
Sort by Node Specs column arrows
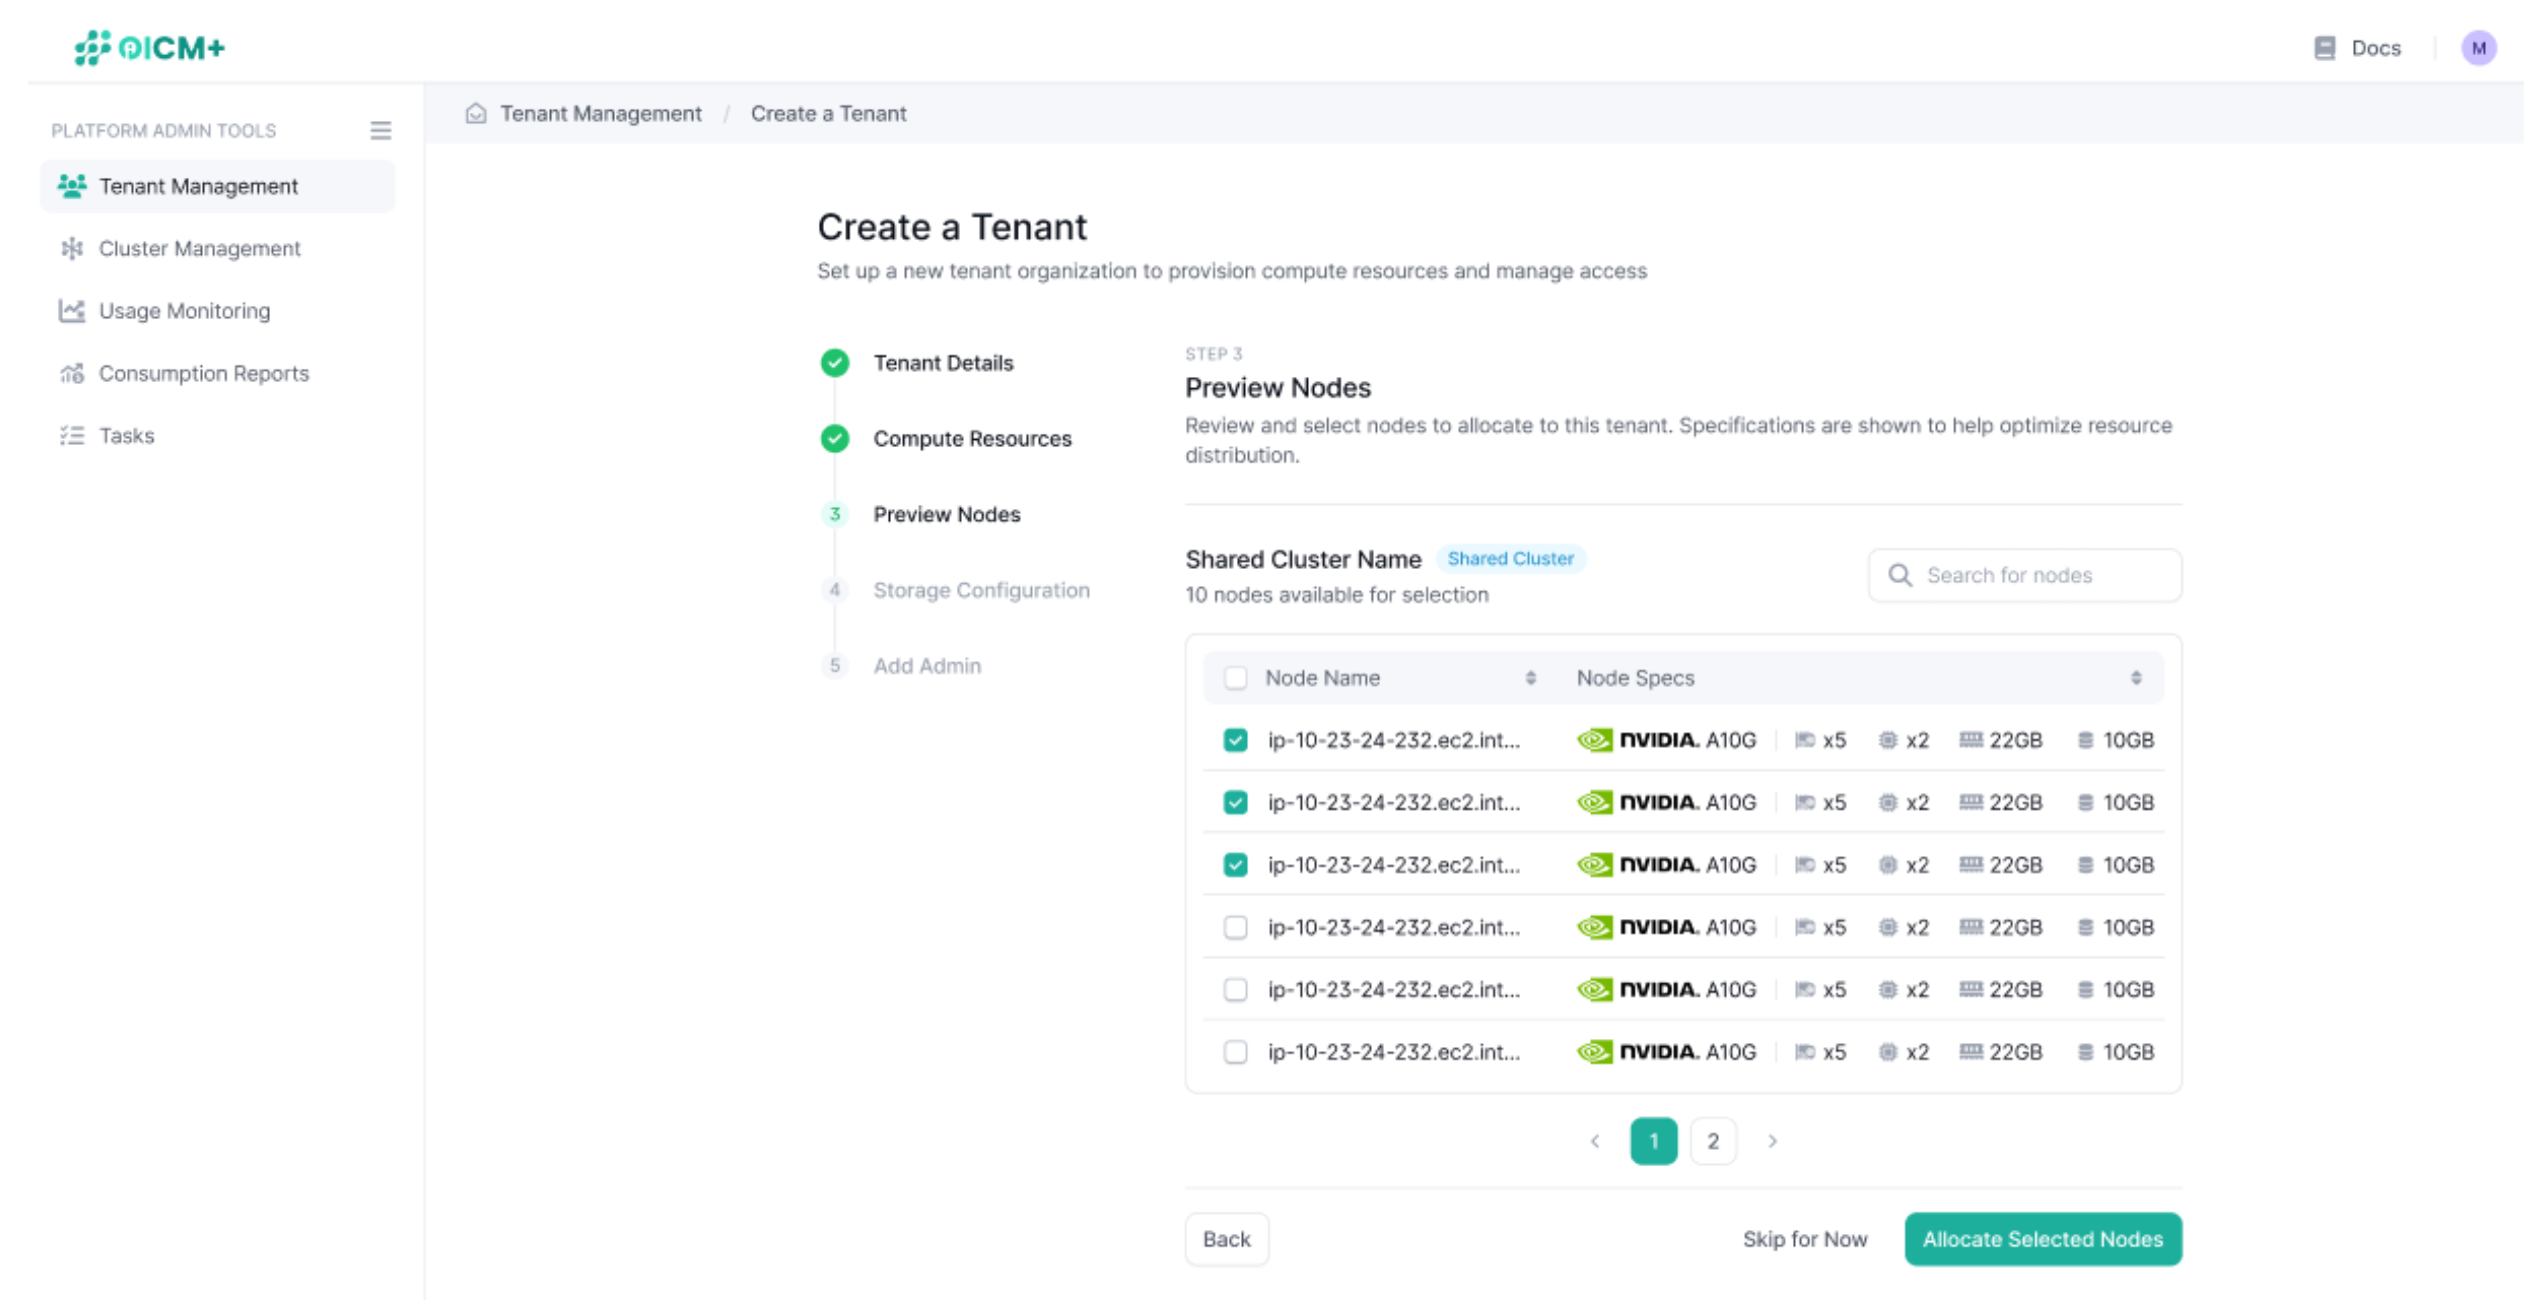[x=2135, y=678]
